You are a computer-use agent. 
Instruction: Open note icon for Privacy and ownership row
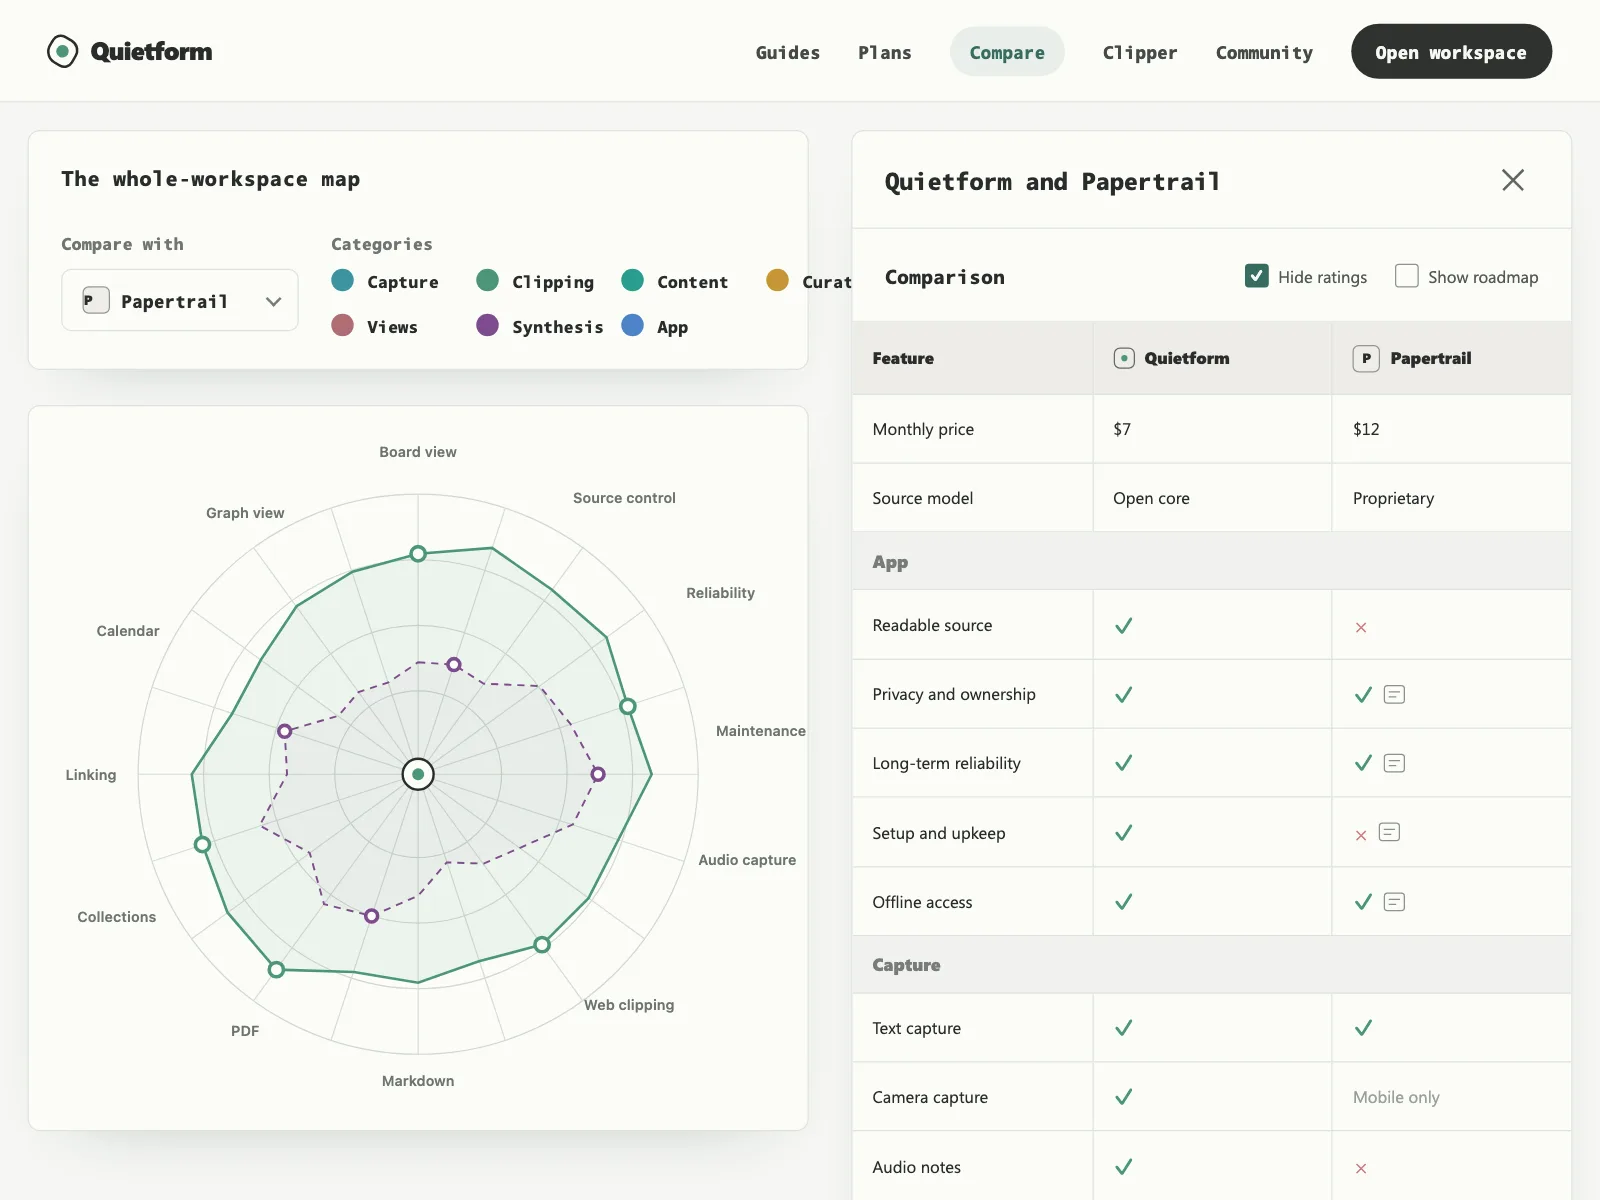pyautogui.click(x=1394, y=694)
